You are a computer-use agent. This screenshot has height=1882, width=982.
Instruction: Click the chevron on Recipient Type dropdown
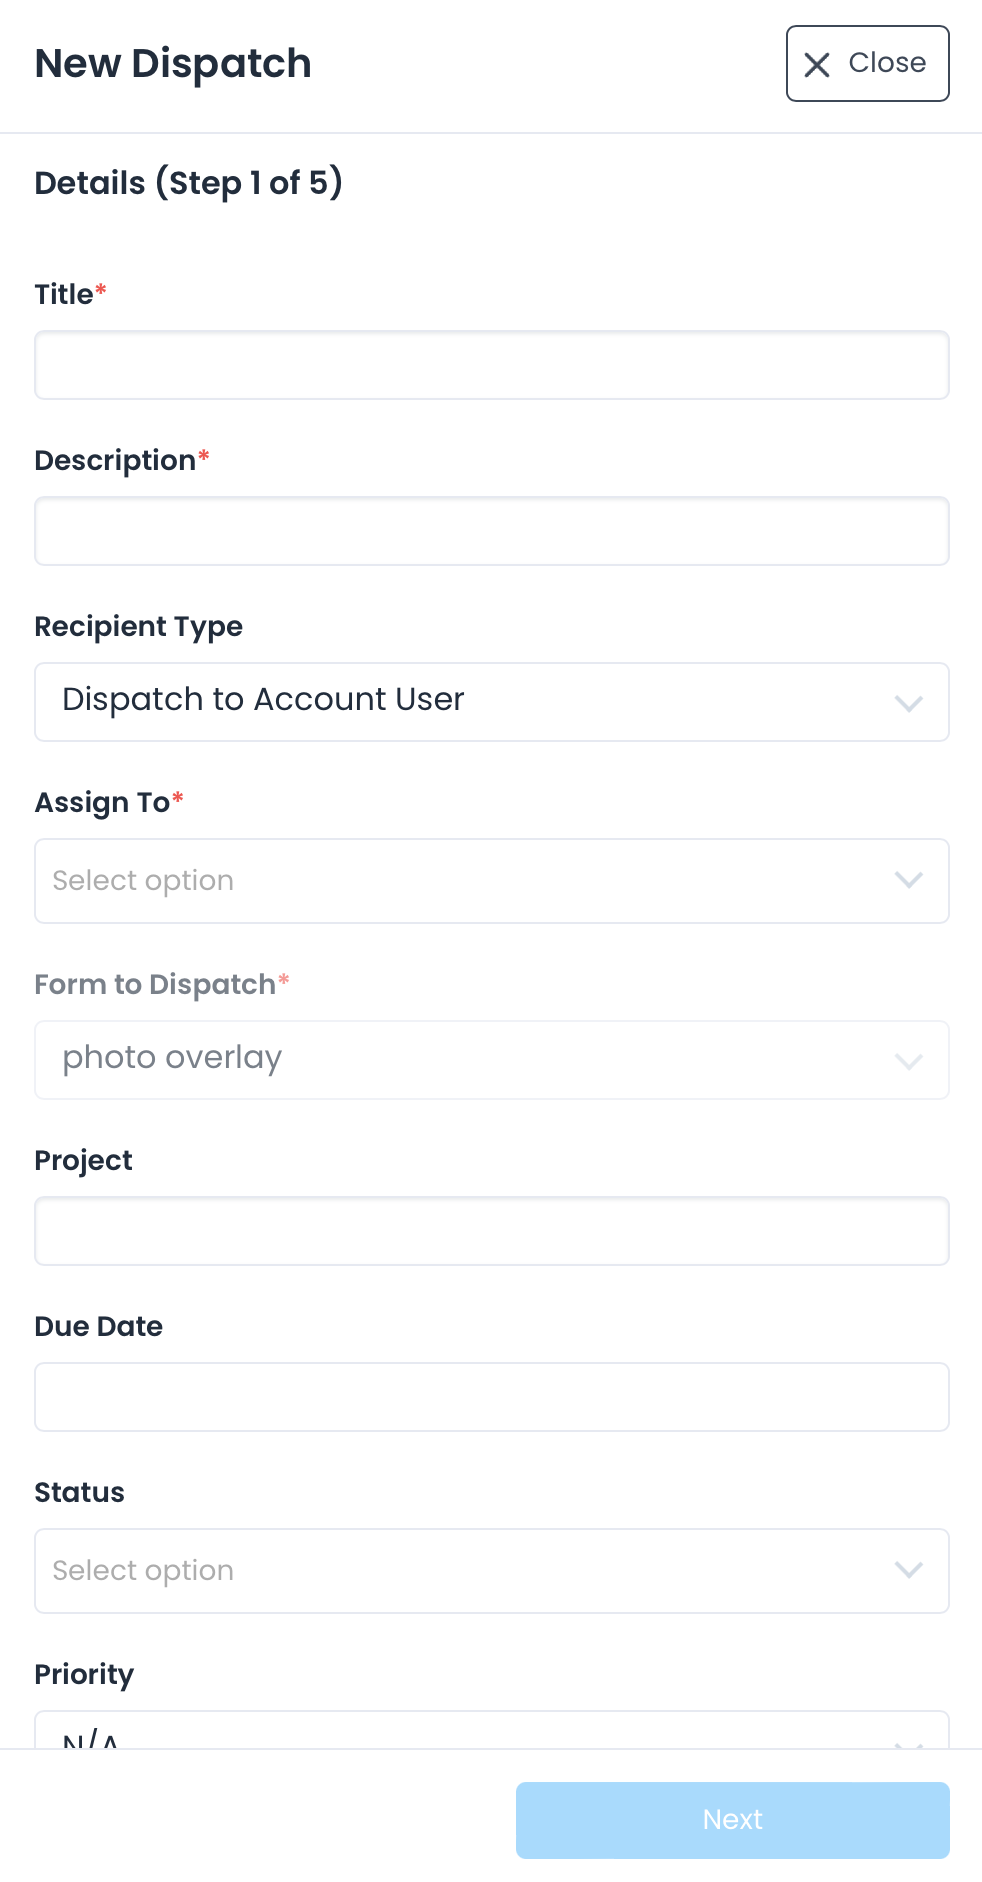tap(909, 702)
